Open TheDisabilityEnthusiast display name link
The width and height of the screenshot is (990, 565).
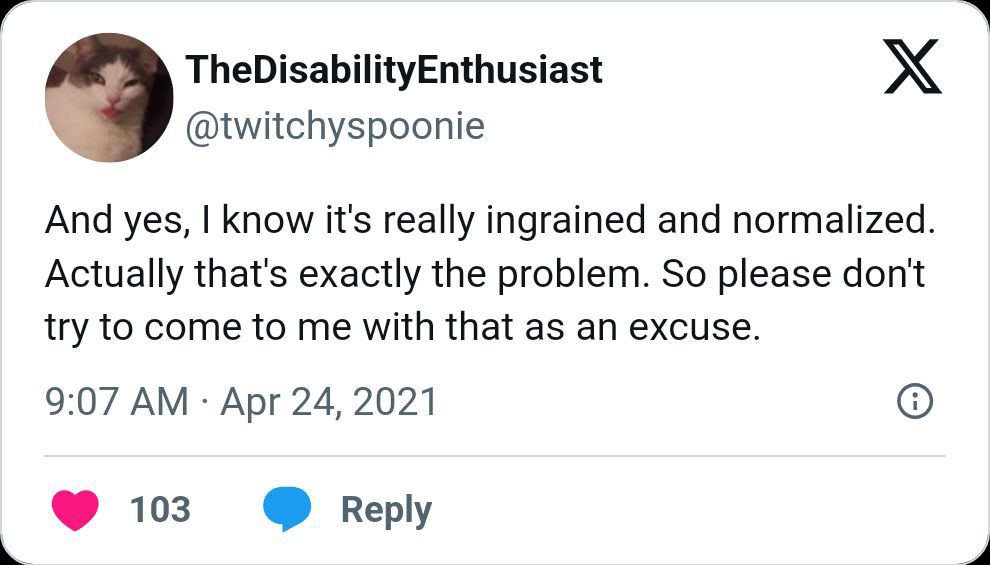click(x=394, y=70)
